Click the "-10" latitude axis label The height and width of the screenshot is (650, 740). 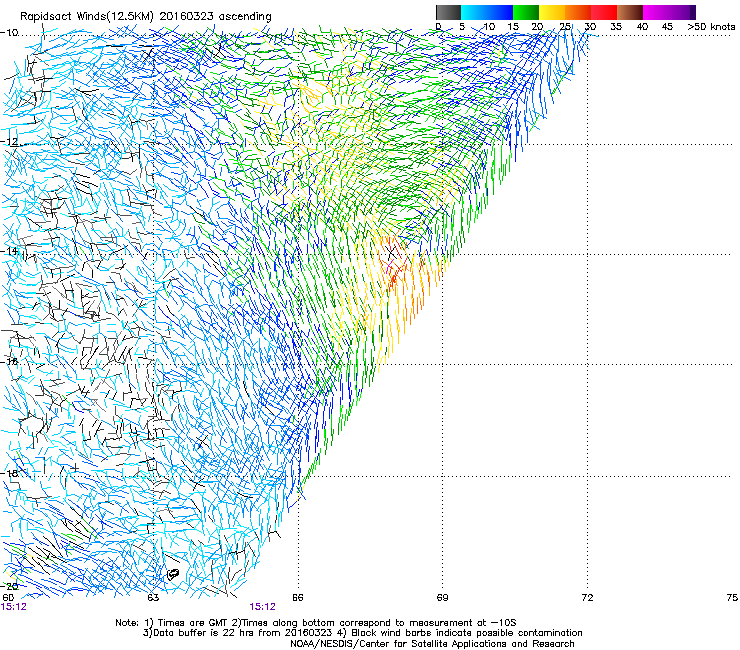click(9, 33)
